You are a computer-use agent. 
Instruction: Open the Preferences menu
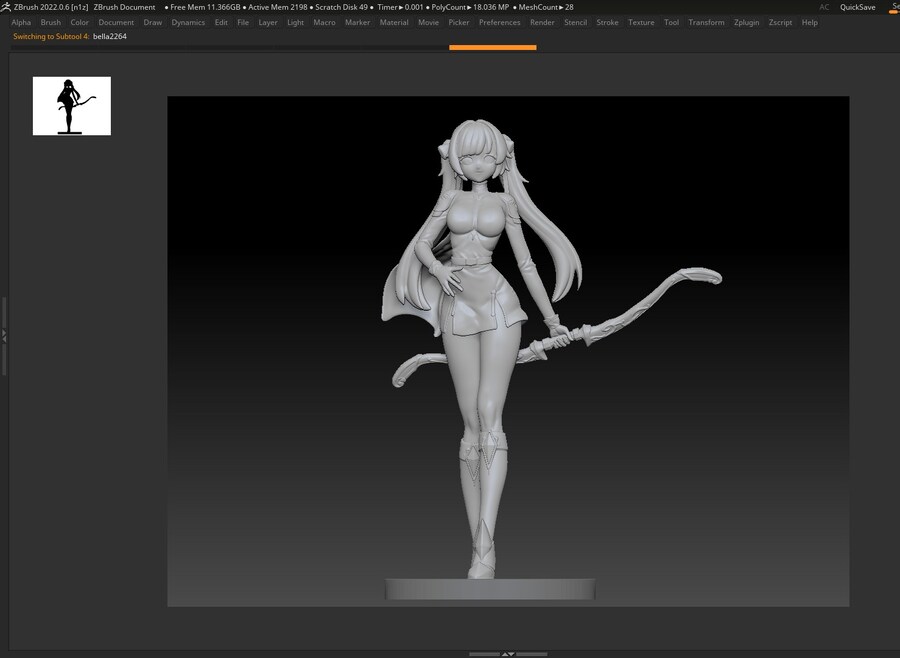point(499,22)
